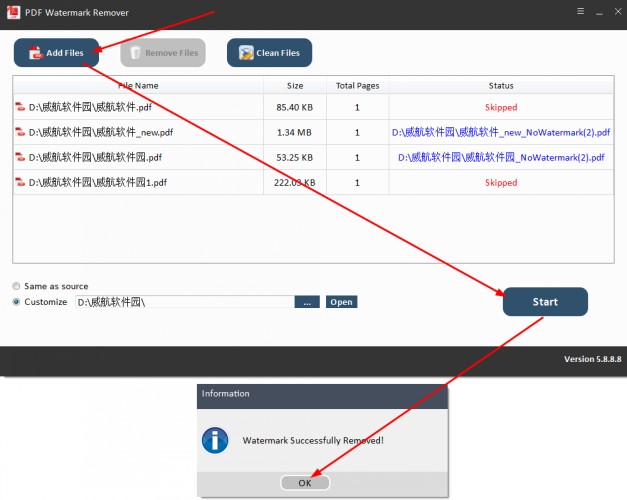This screenshot has width=627, height=500.
Task: Click PDF icon of 53.25 KB file row
Action: (x=20, y=157)
